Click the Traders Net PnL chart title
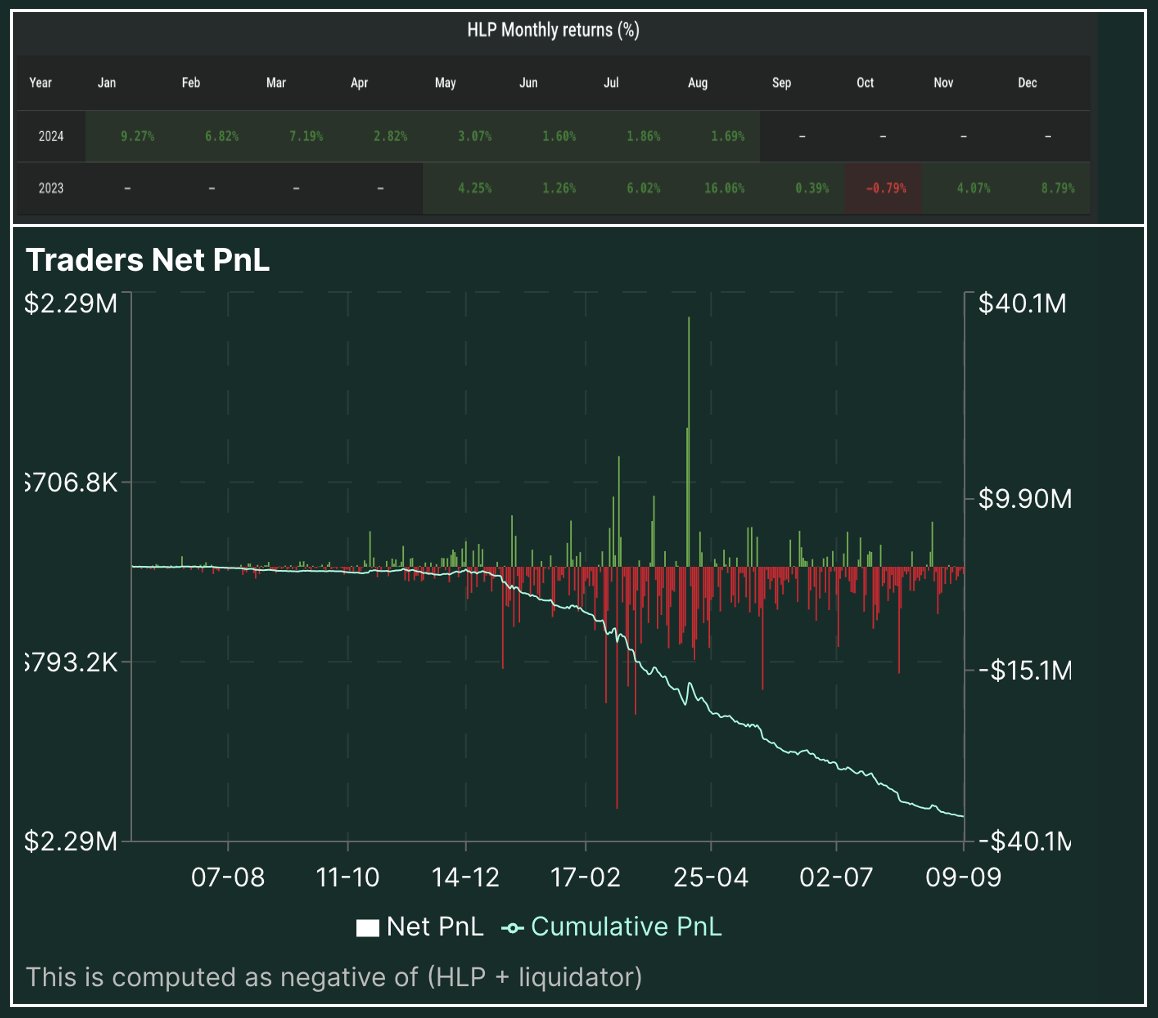Viewport: 1158px width, 1018px height. [146, 260]
